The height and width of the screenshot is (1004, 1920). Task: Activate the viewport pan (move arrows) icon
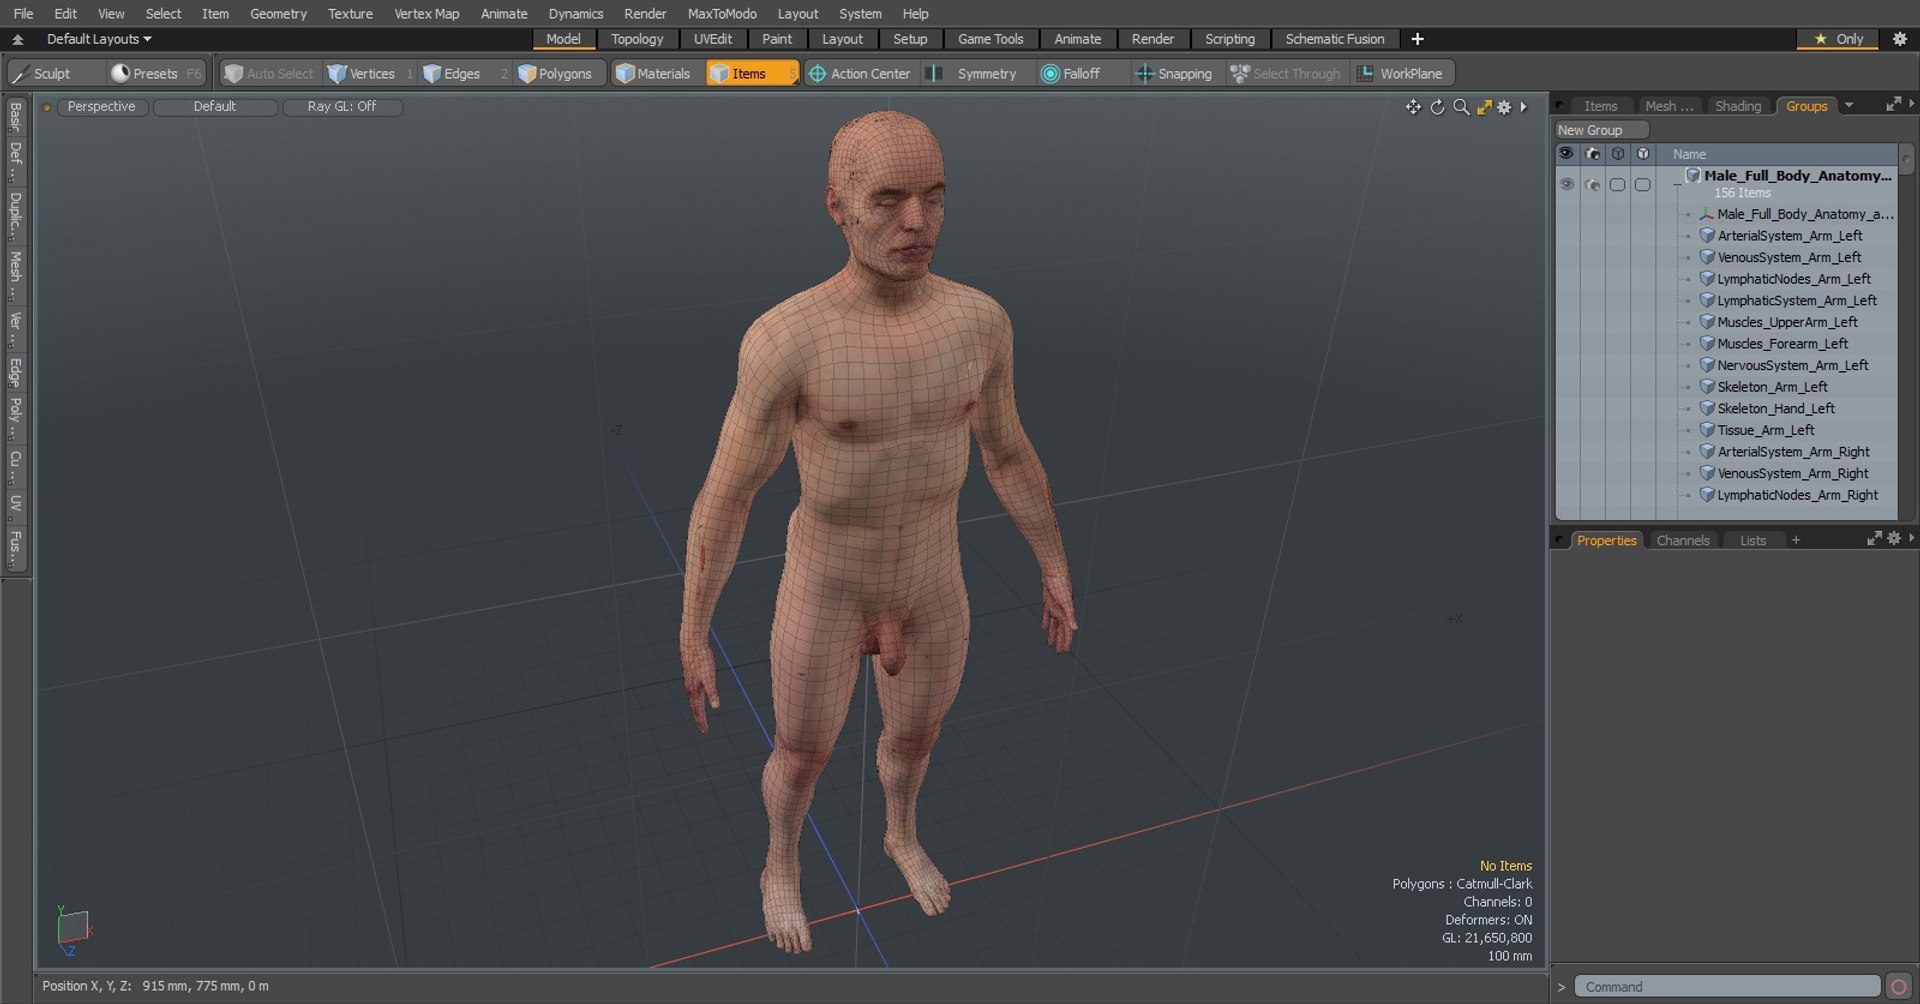(1413, 107)
